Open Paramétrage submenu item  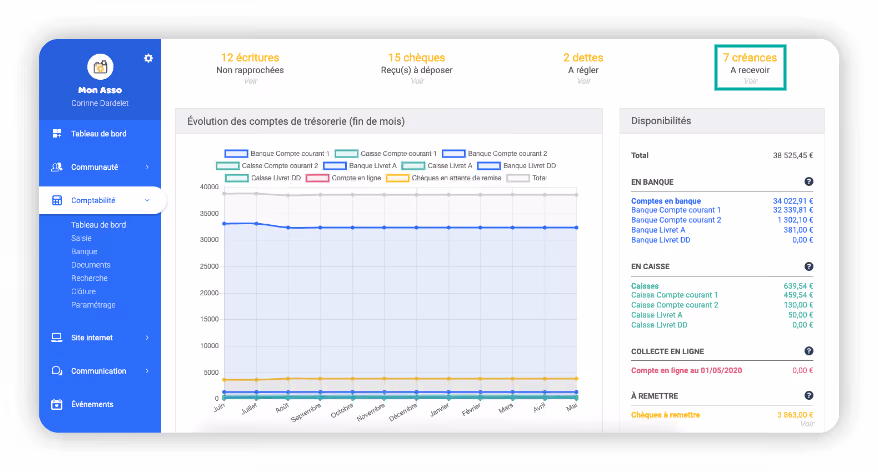(93, 305)
